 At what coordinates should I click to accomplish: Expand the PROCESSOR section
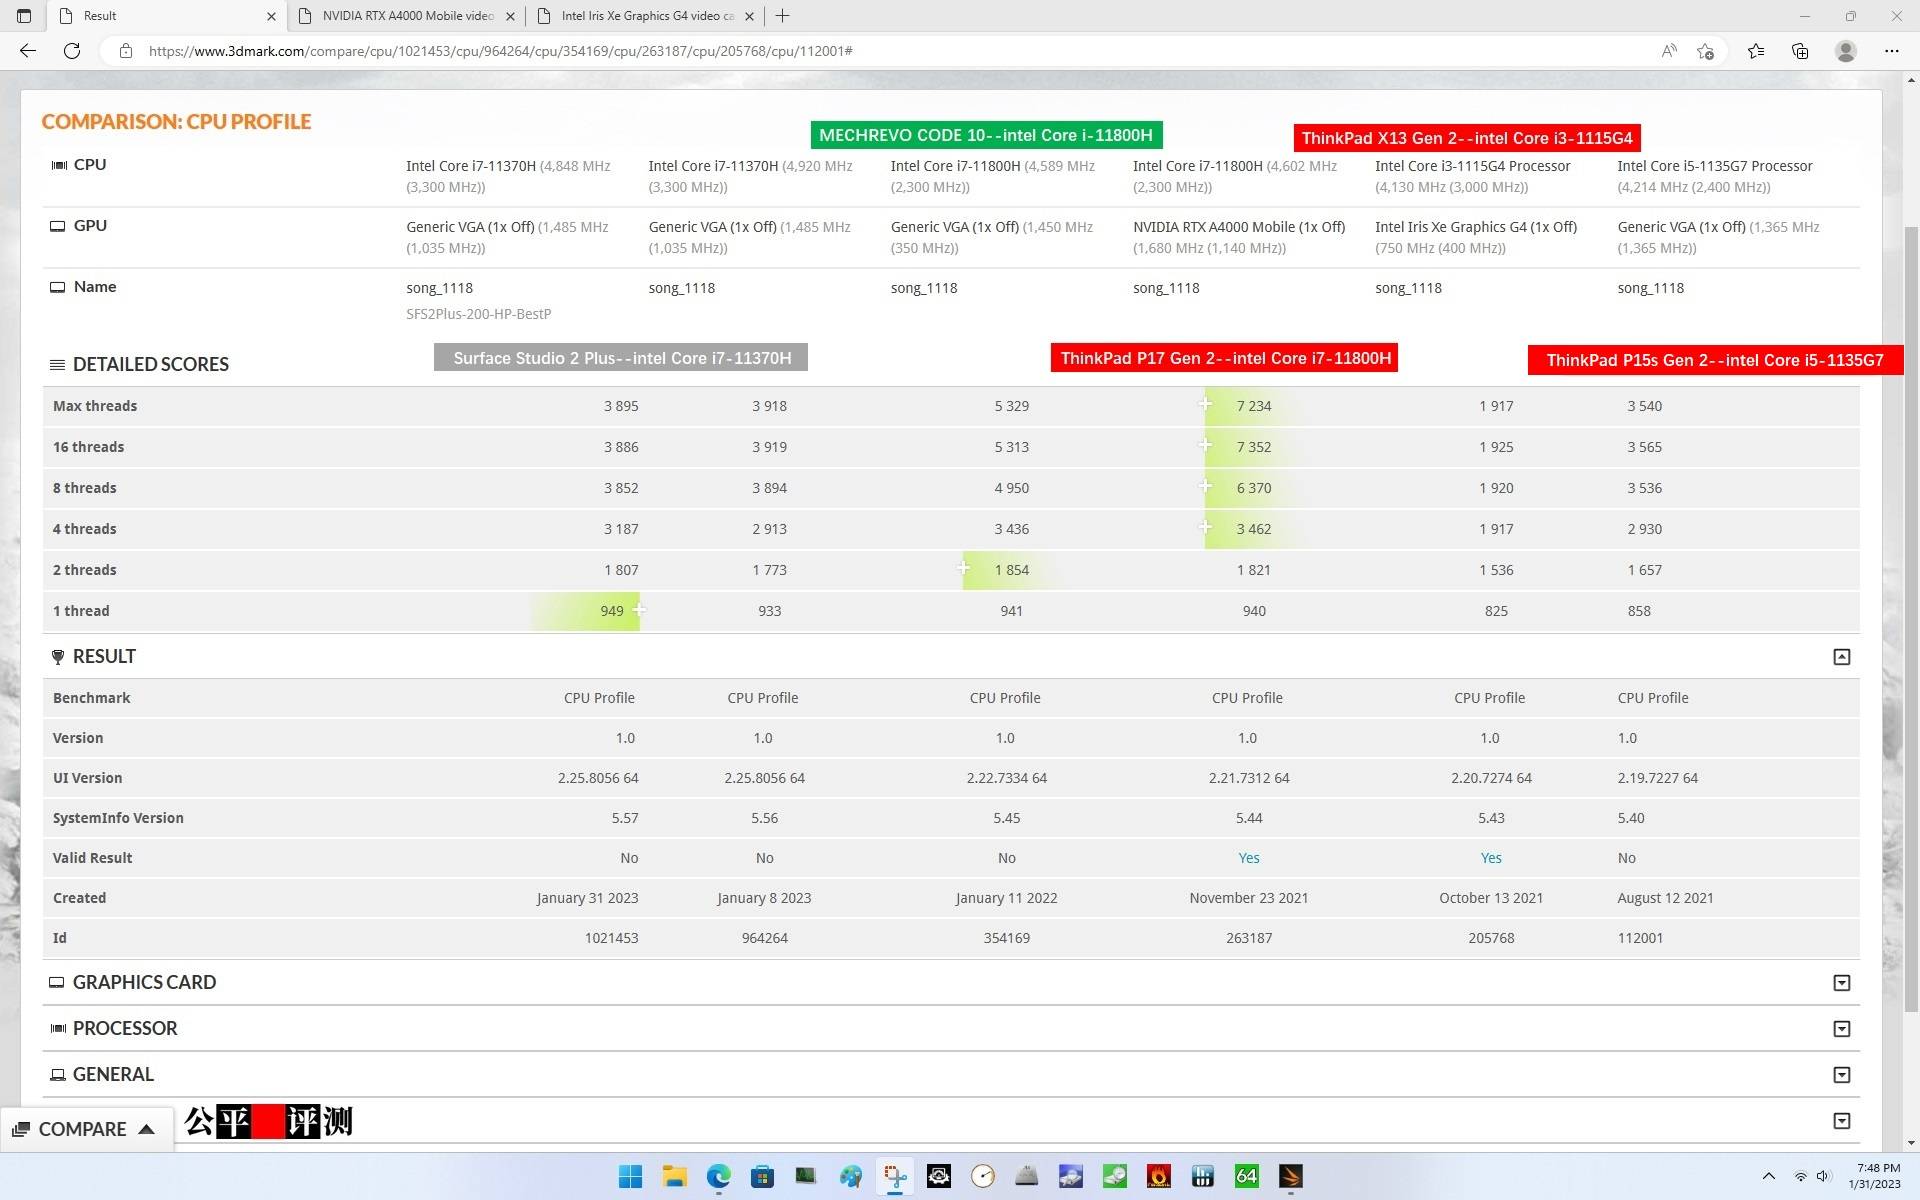click(1841, 1029)
